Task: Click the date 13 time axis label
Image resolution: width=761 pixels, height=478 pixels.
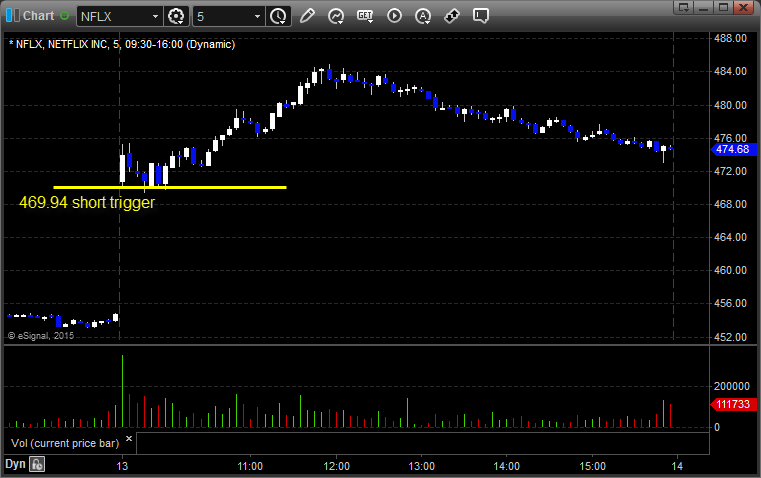Action: click(x=122, y=466)
